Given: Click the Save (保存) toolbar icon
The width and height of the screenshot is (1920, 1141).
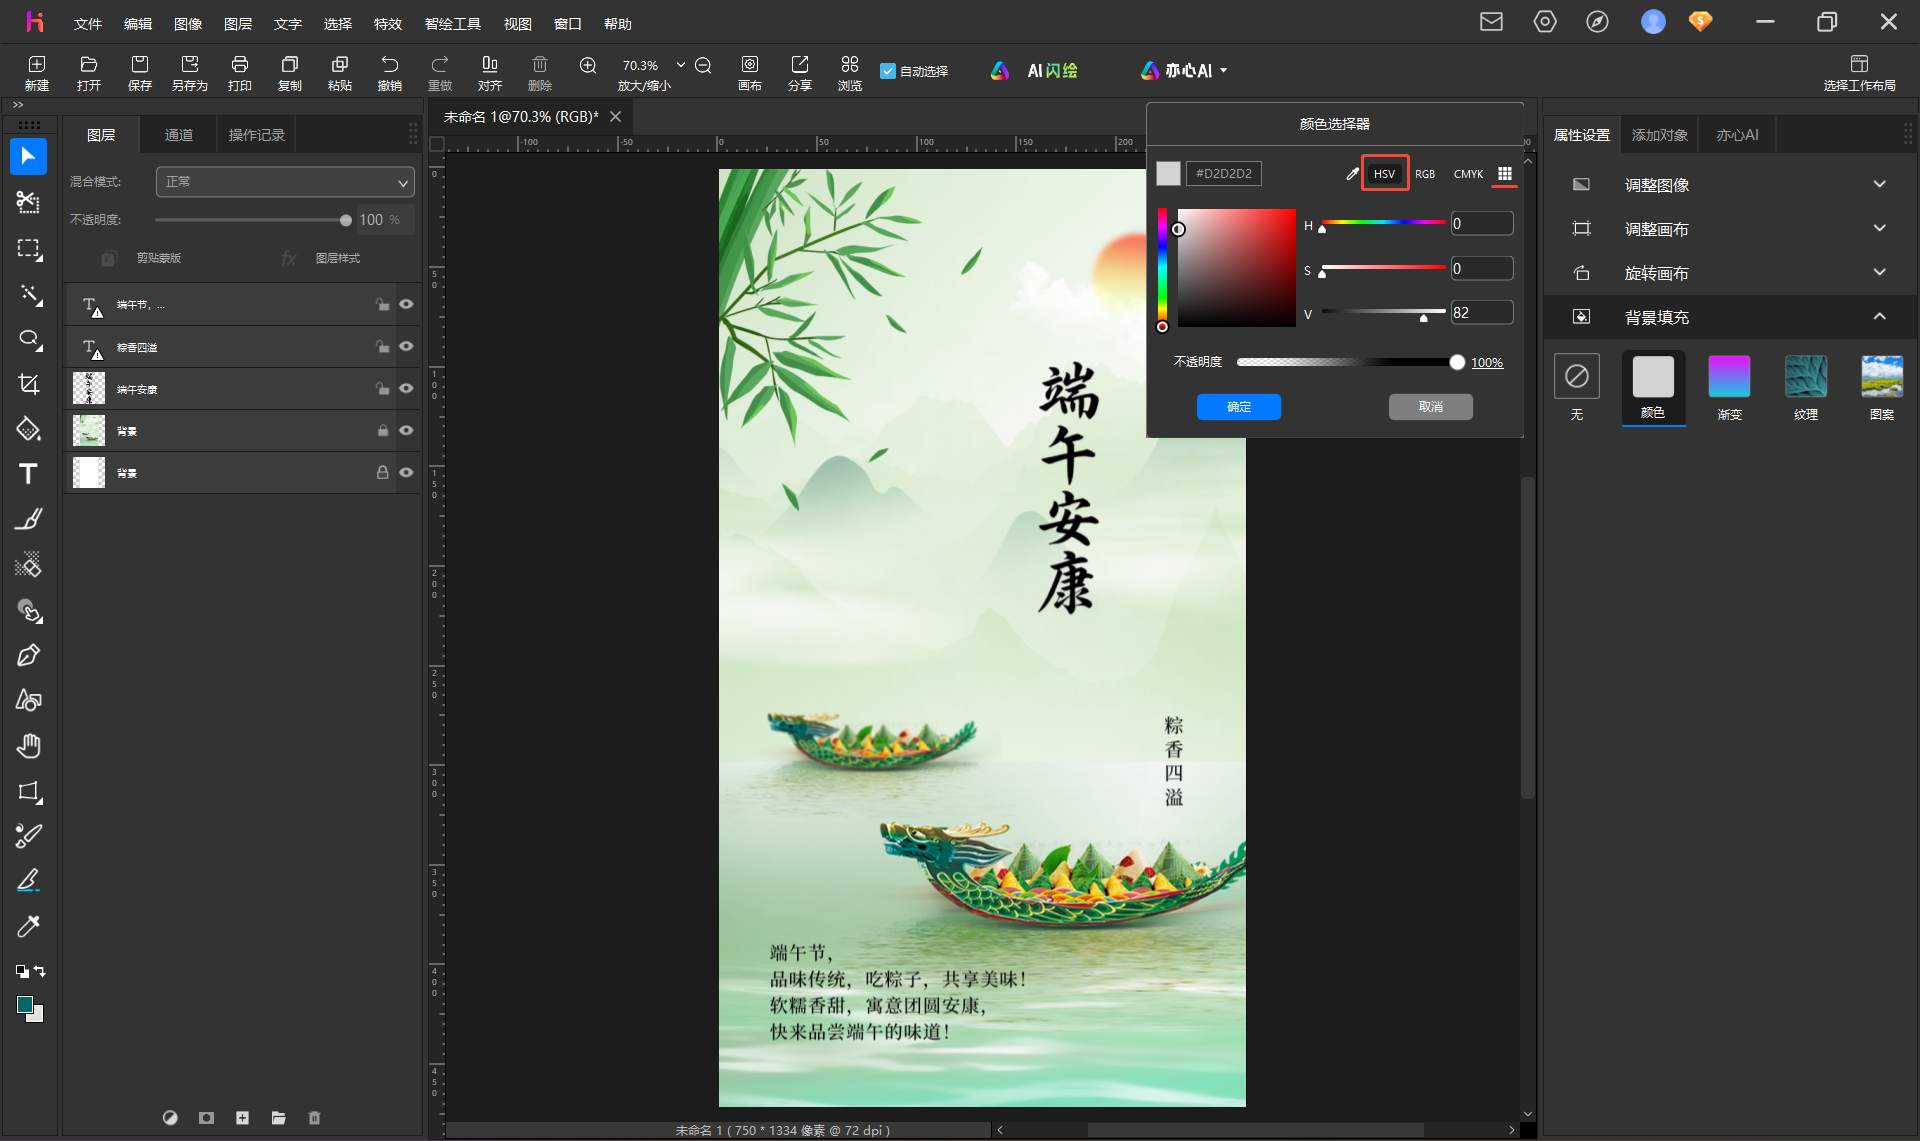Looking at the screenshot, I should [x=139, y=72].
